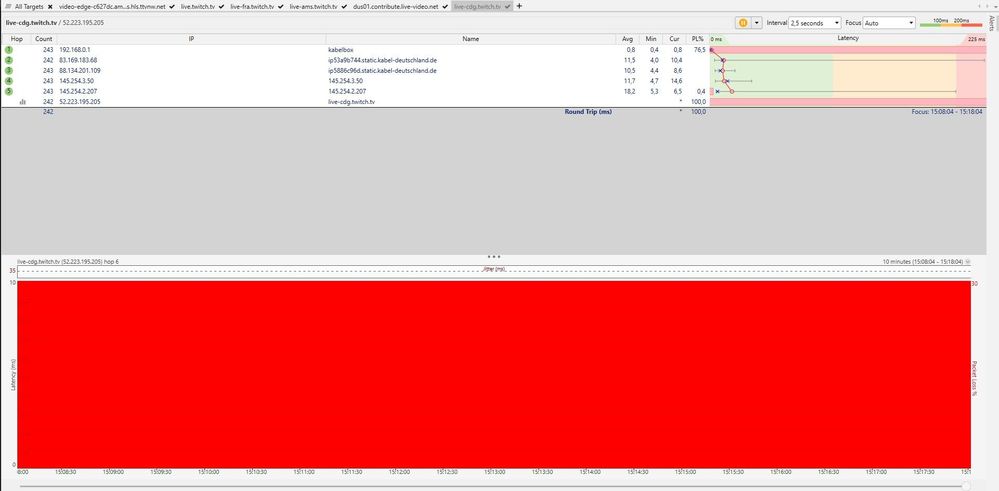Click the checkmark icon on live.twitch.tv tab
The height and width of the screenshot is (491, 999).
[220, 6]
